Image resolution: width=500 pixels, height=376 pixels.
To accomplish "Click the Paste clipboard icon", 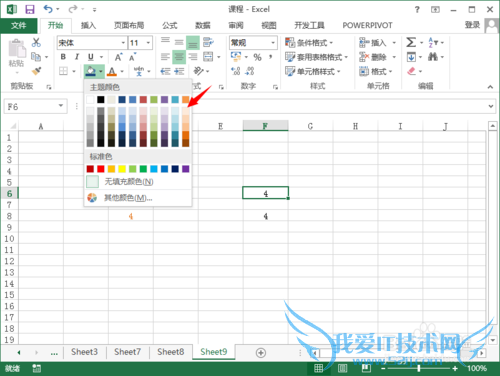I will 17,49.
